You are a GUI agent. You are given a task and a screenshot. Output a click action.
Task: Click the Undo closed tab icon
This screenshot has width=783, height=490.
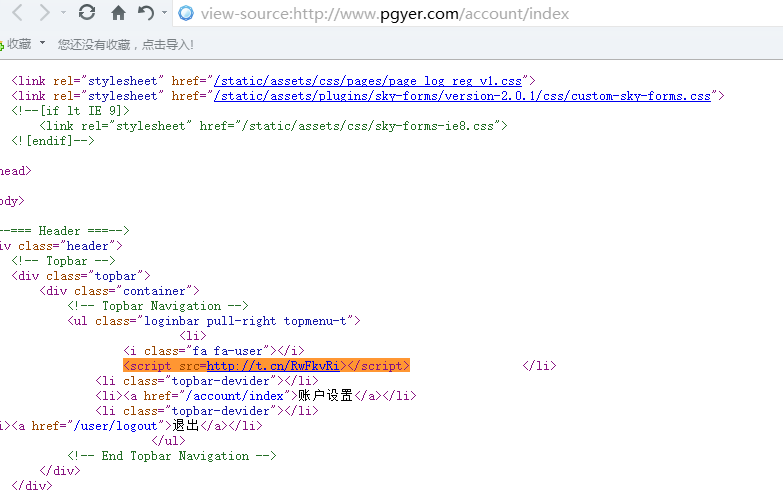145,12
